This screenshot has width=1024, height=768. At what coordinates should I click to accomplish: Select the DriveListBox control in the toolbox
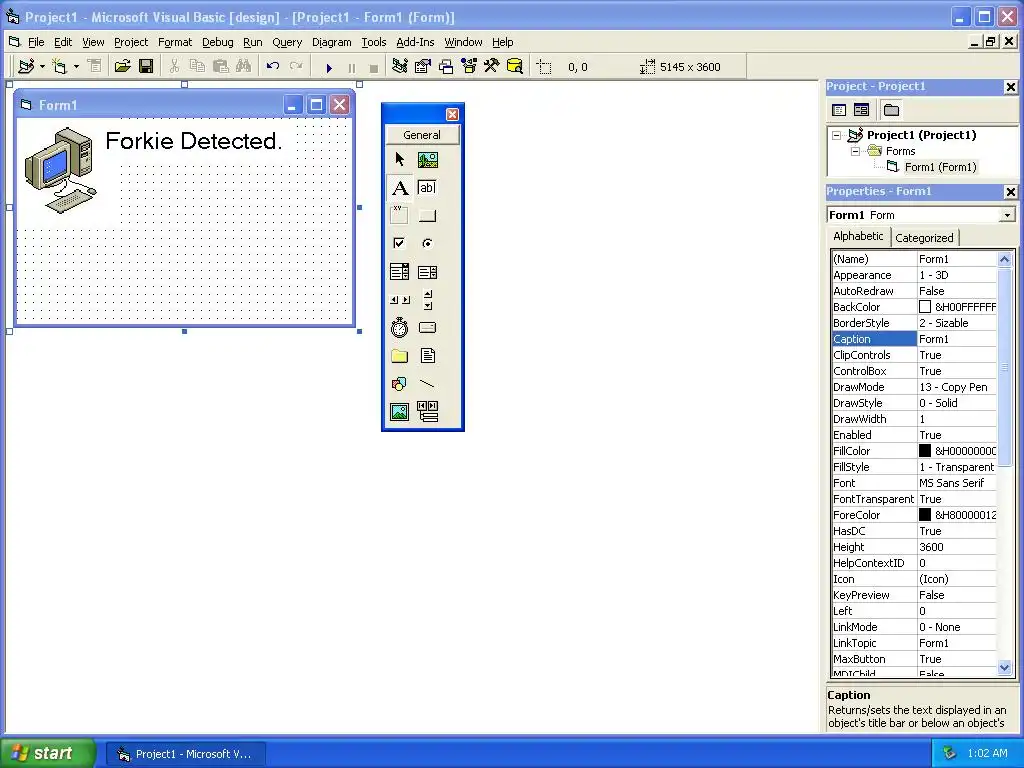tap(427, 328)
